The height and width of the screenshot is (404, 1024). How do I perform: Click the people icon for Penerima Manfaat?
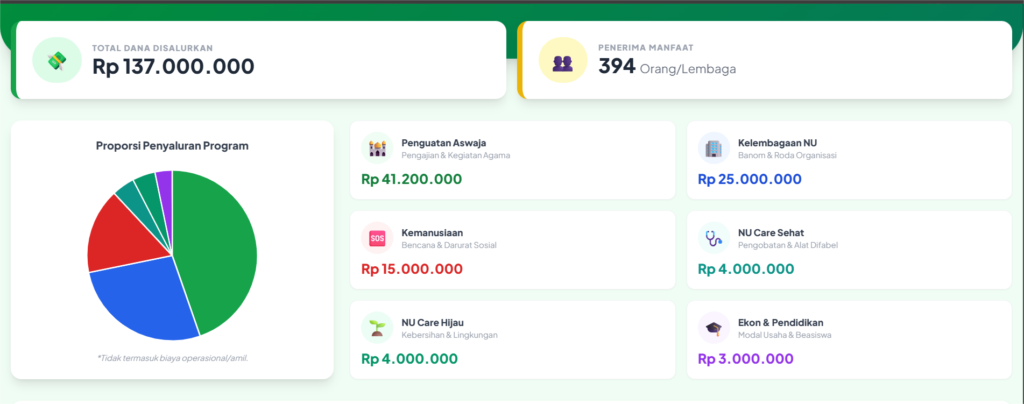click(562, 60)
